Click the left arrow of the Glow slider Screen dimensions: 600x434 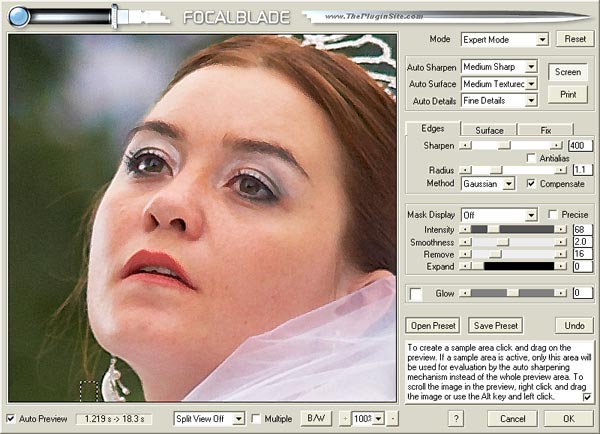pos(465,293)
